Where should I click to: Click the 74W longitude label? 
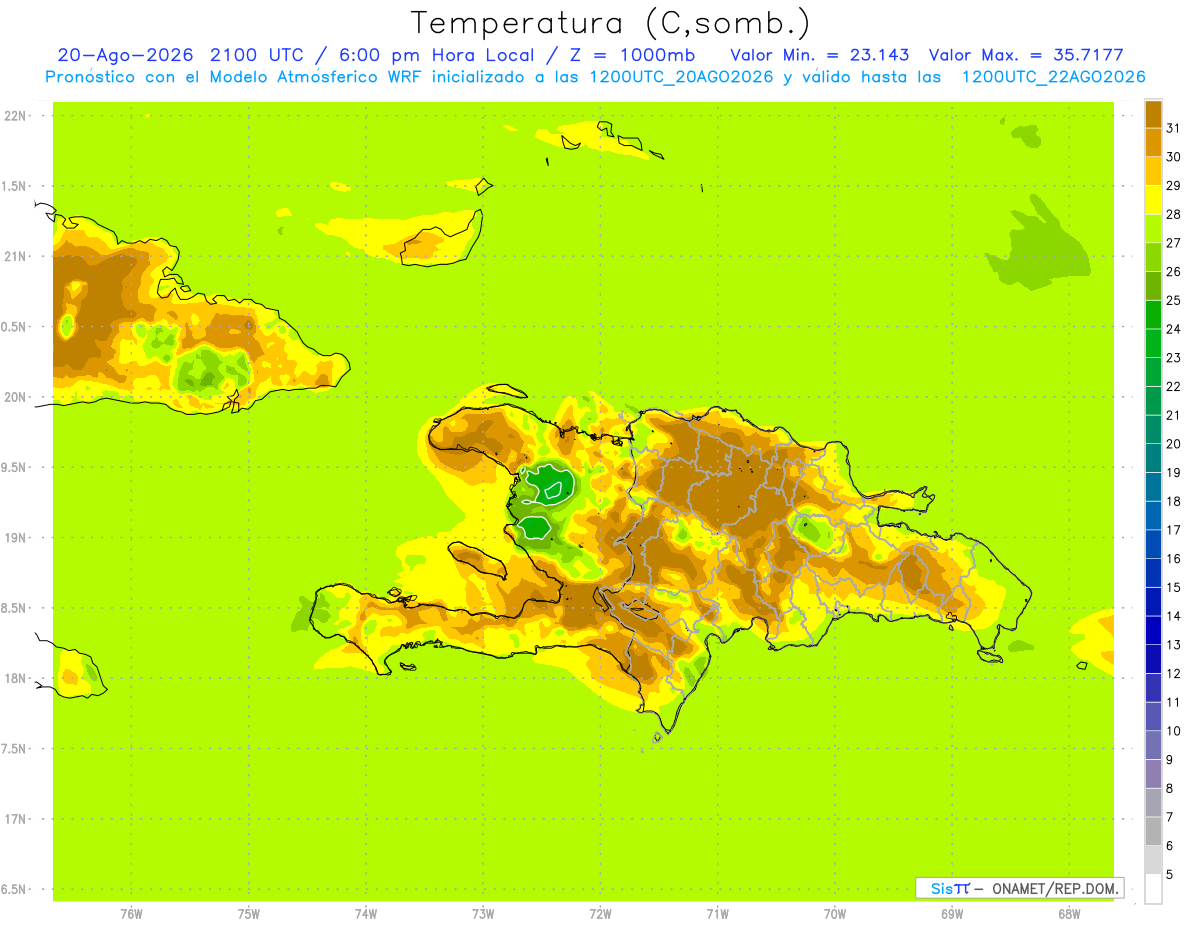coord(366,914)
